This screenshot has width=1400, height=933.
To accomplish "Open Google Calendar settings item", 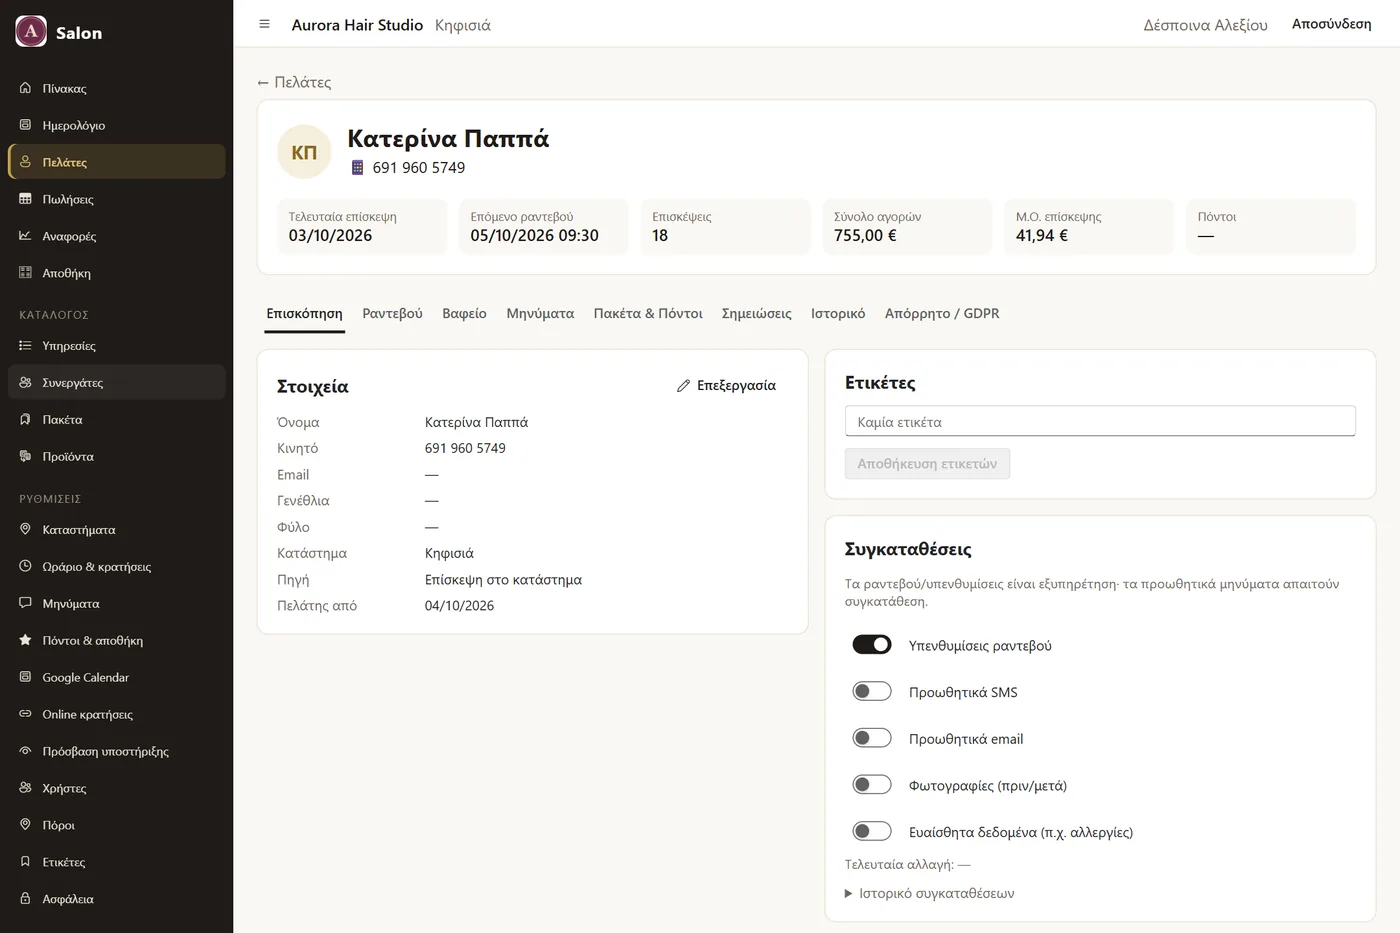I will [116, 677].
